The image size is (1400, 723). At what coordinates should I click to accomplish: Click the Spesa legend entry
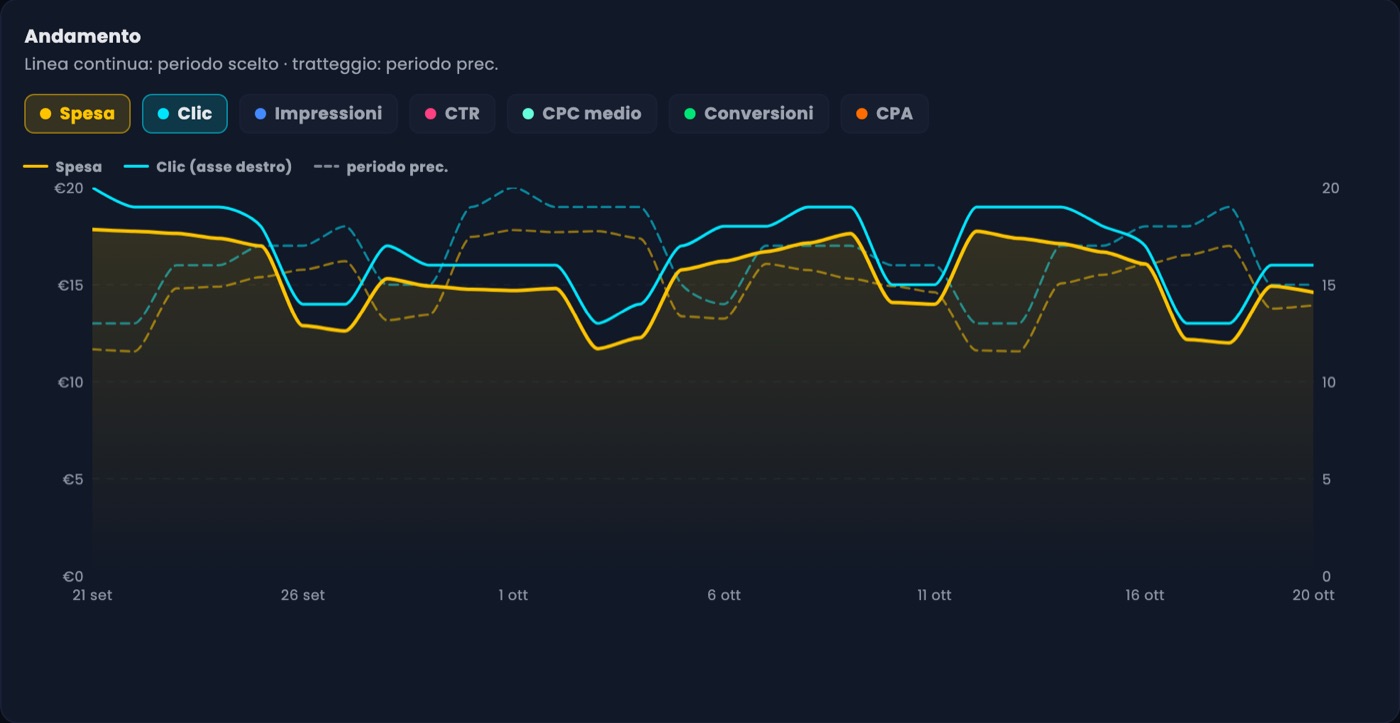63,167
